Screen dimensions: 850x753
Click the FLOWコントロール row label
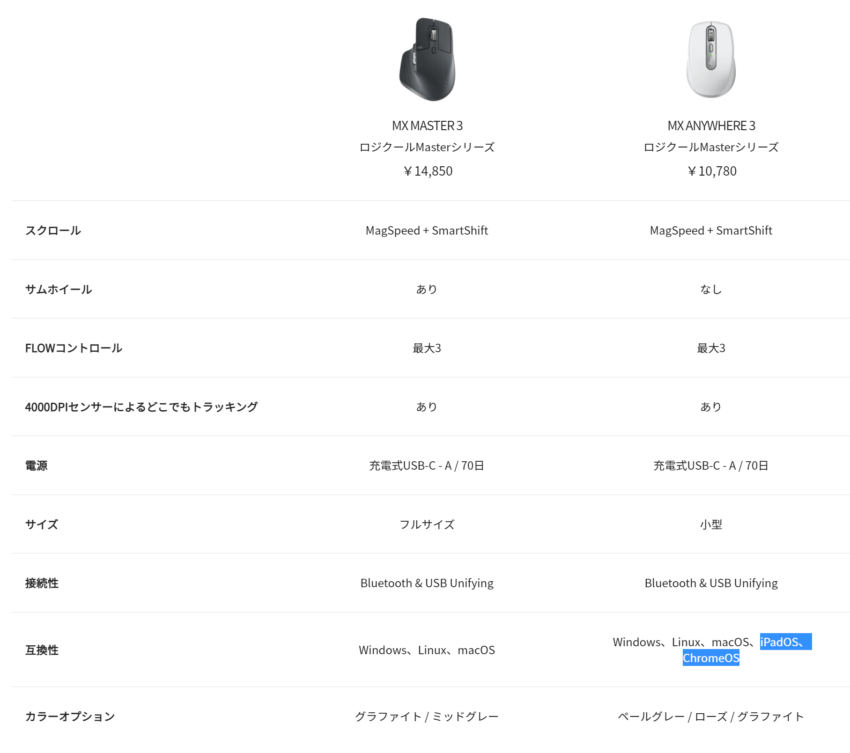point(74,348)
